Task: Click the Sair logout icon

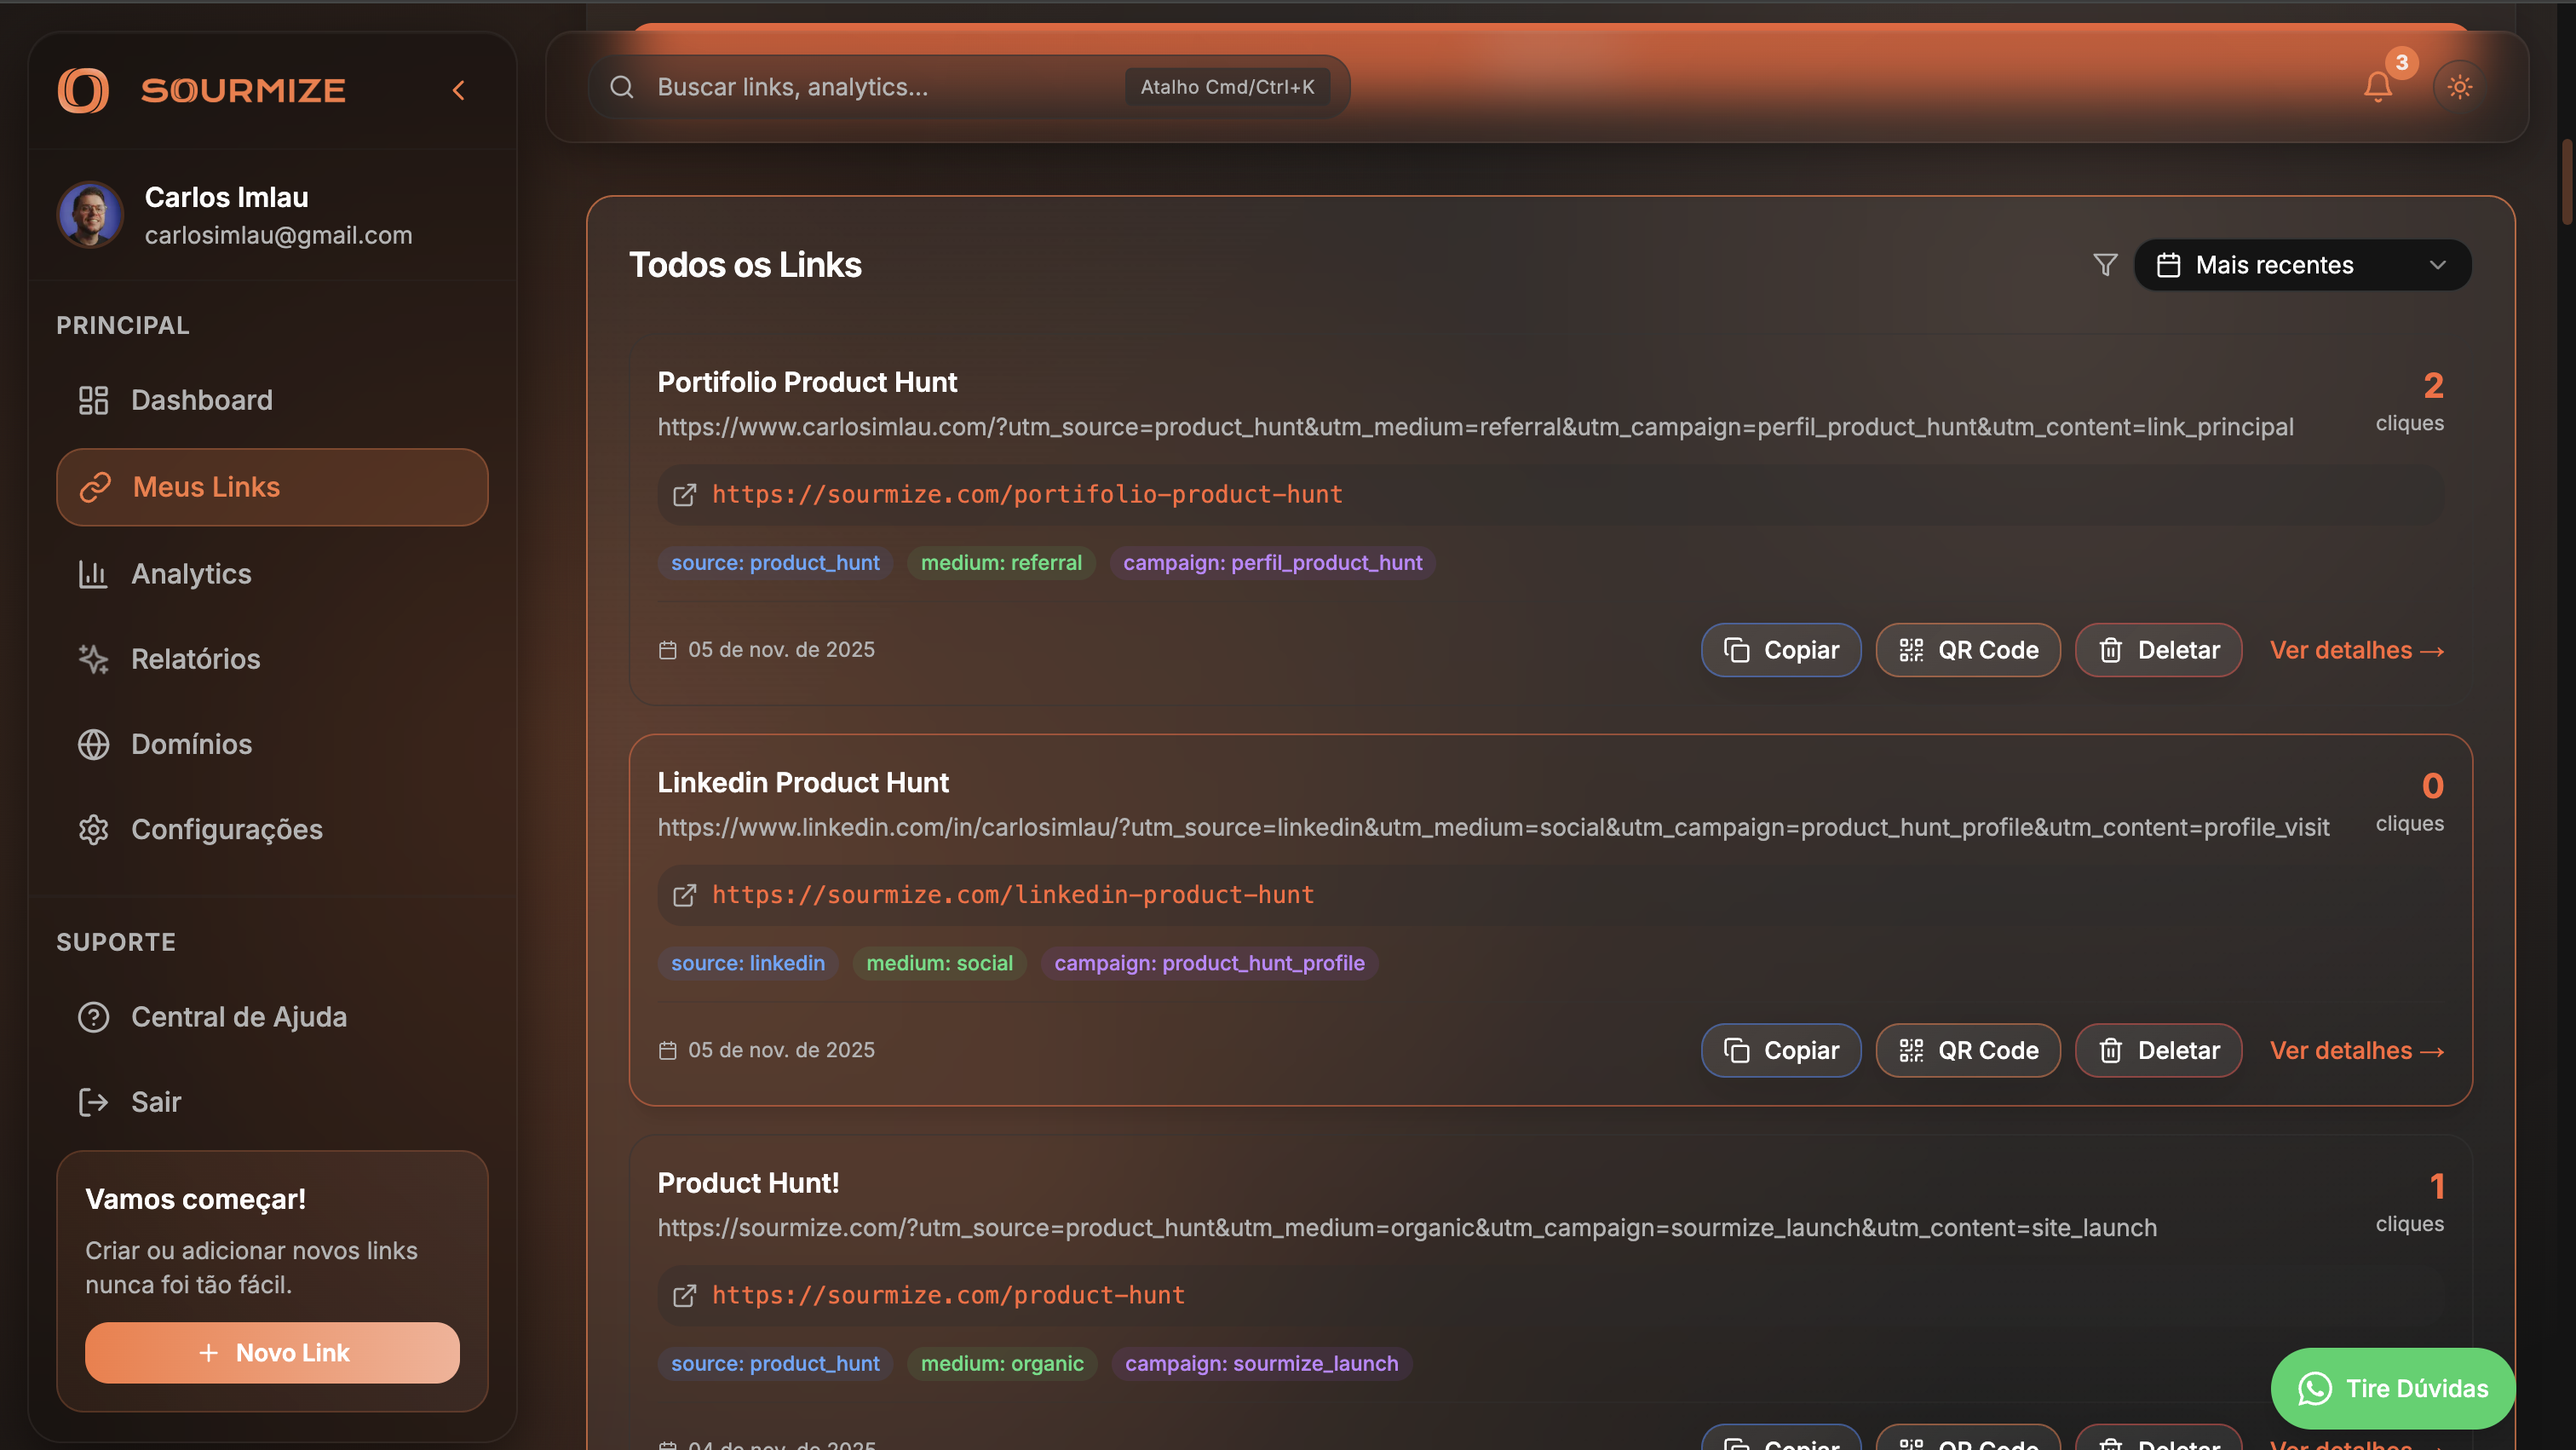Action: pyautogui.click(x=94, y=1102)
